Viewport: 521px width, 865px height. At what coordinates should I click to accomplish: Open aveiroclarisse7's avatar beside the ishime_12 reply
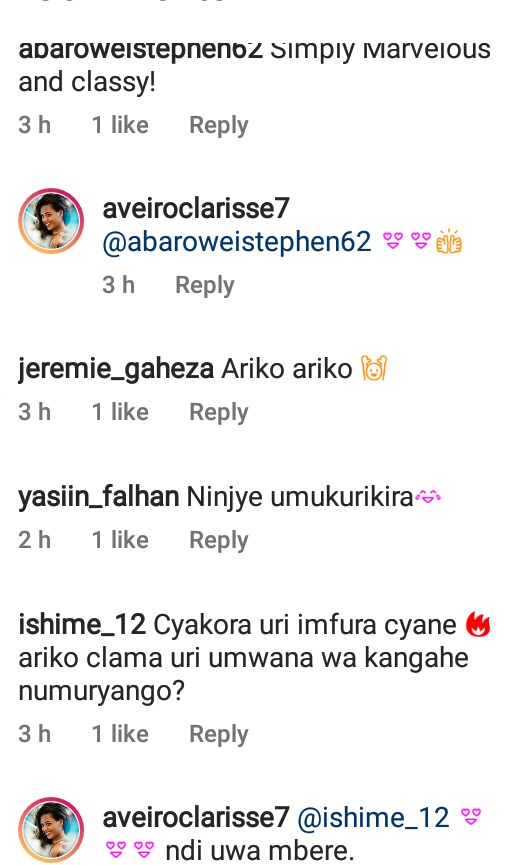coord(51,830)
